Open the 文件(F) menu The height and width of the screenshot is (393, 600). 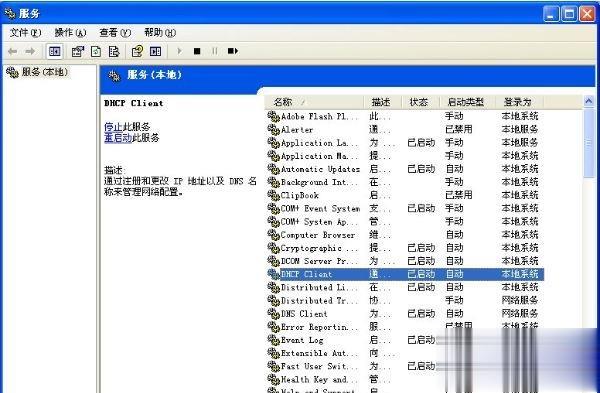pyautogui.click(x=25, y=33)
